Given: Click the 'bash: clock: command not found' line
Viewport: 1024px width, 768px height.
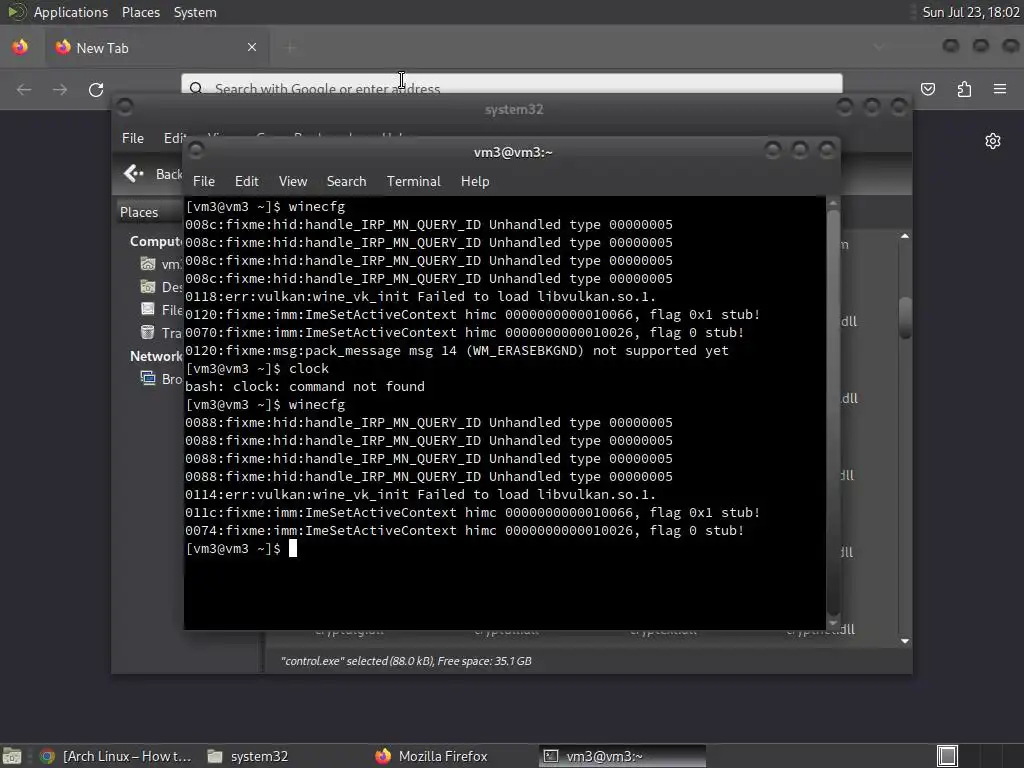Looking at the screenshot, I should tap(305, 387).
